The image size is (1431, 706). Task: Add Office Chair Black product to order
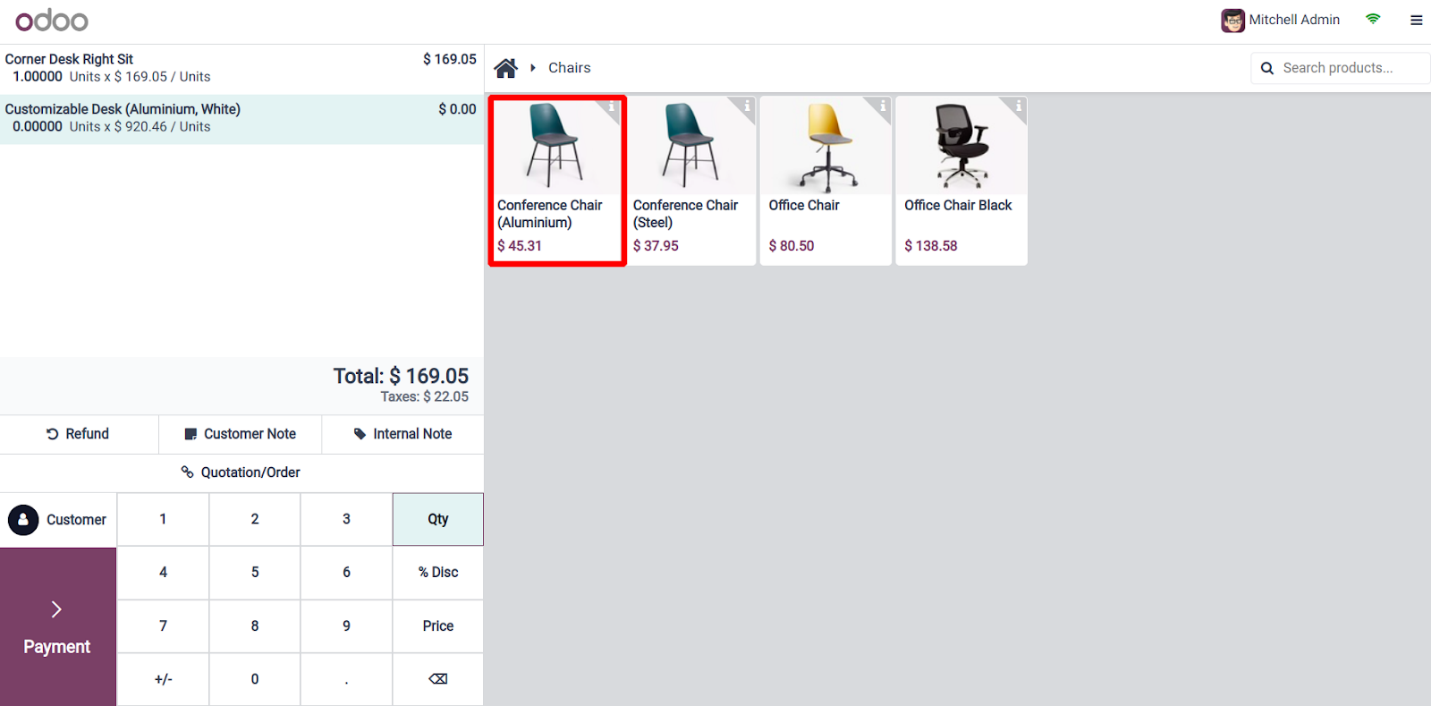[x=961, y=181]
